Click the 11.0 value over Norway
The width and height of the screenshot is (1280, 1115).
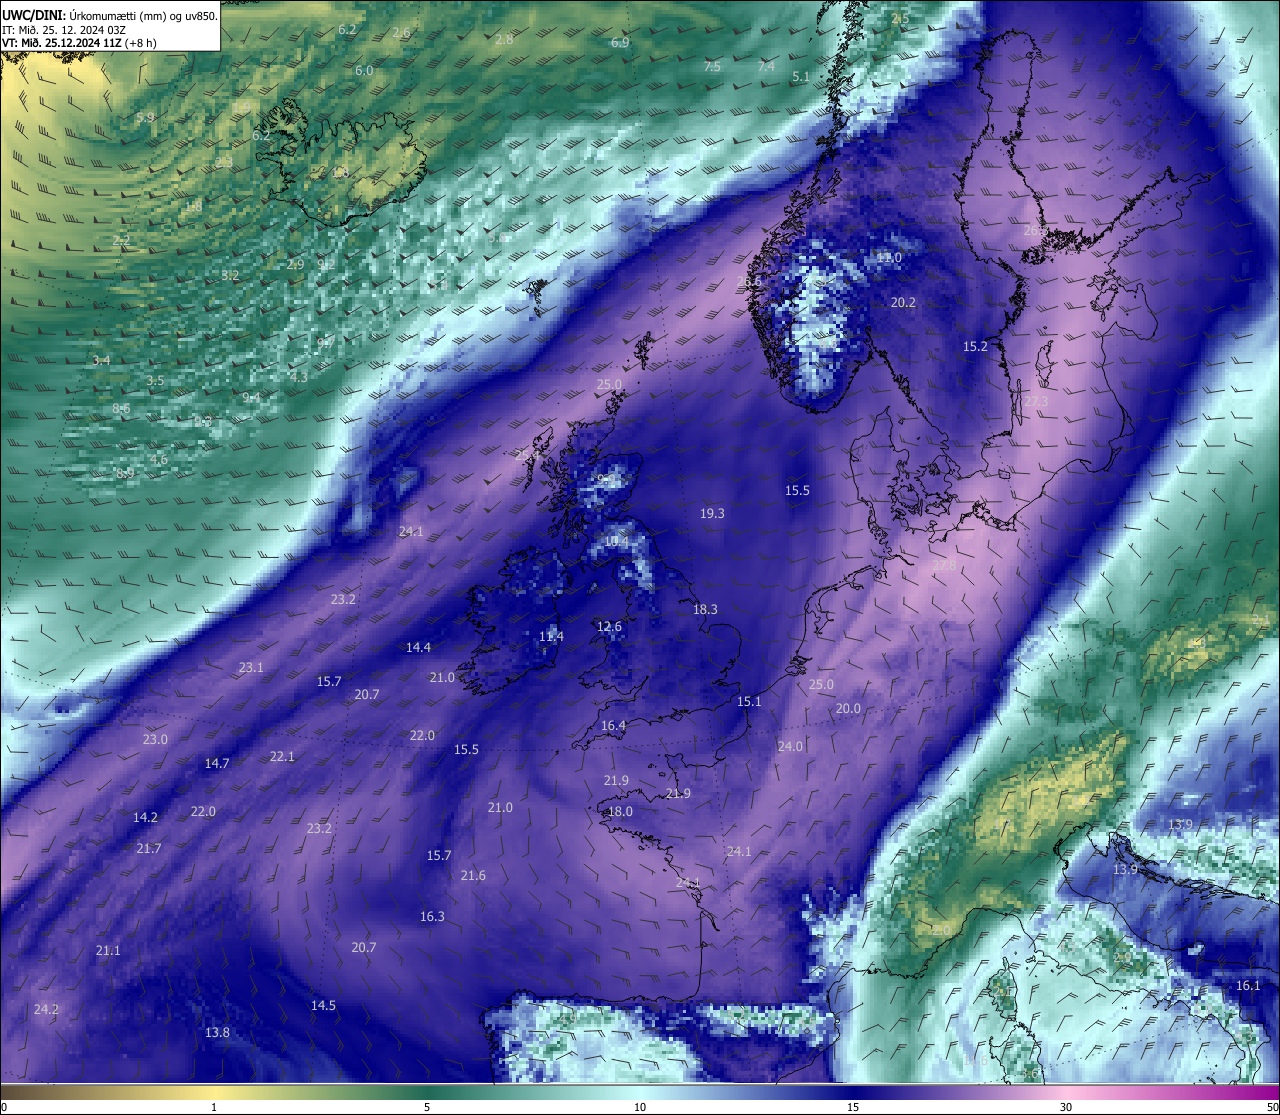pos(889,257)
